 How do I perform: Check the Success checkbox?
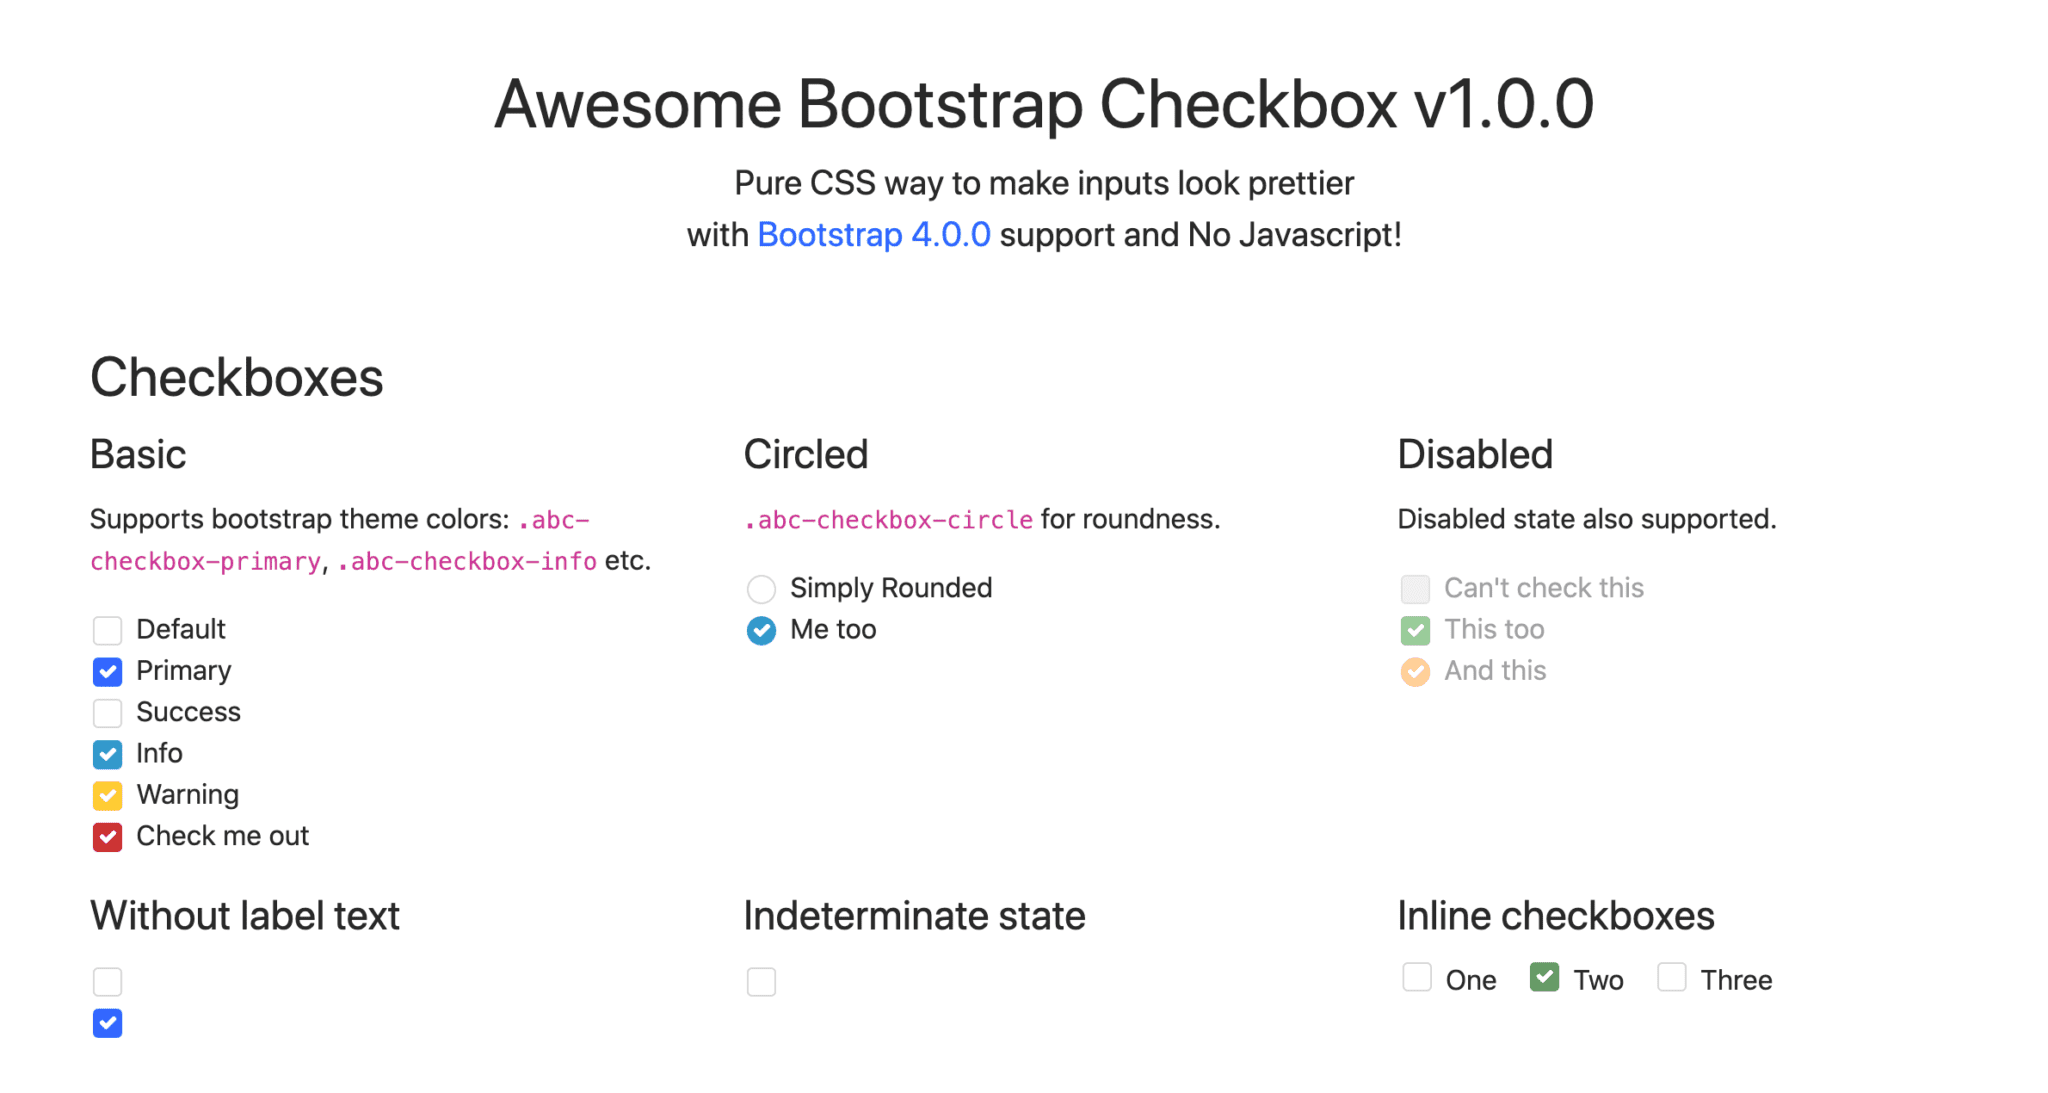click(107, 712)
